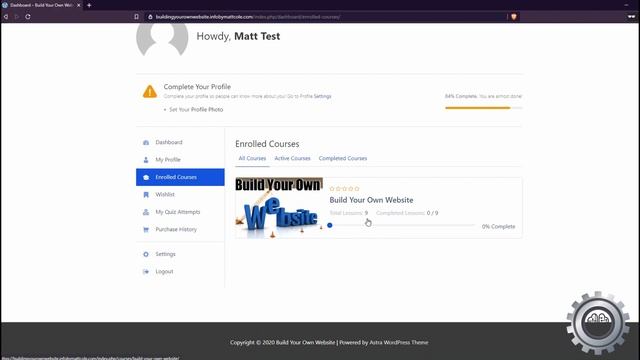
Task: Switch to All Courses tab
Action: (x=252, y=158)
